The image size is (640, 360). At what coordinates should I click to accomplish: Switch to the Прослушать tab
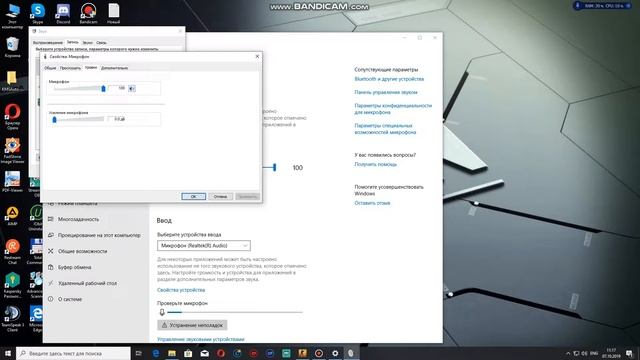click(70, 68)
